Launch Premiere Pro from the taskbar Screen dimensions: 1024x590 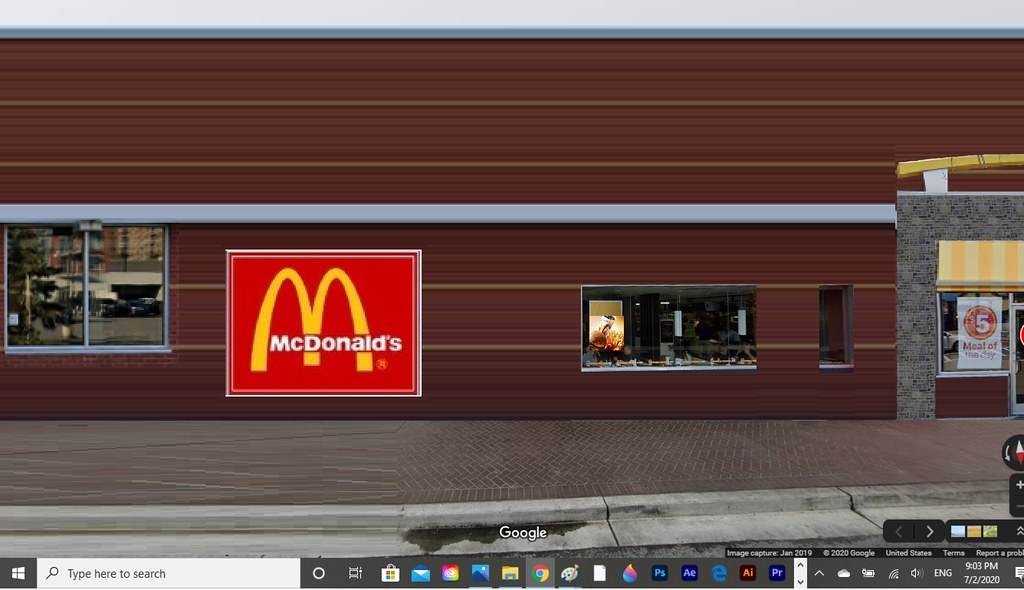[x=776, y=573]
